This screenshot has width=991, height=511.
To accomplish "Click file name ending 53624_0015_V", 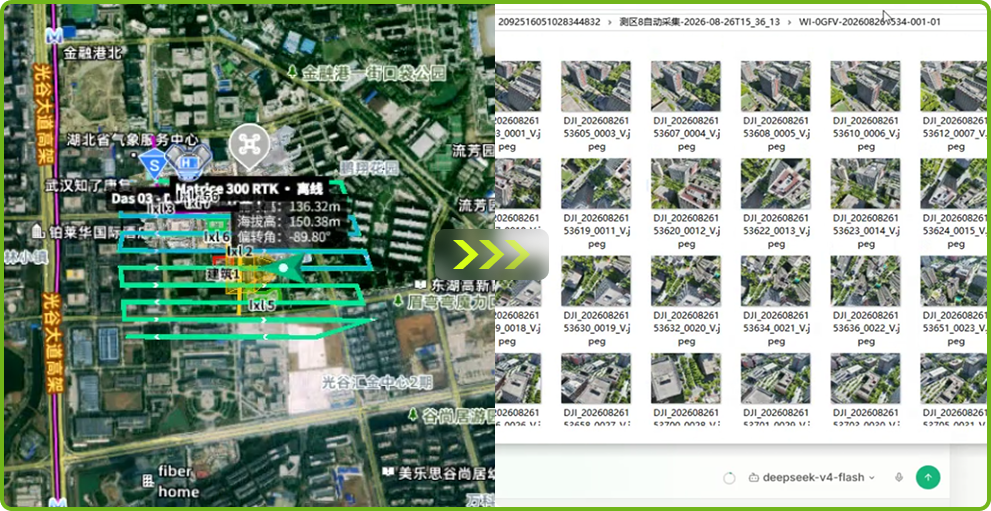I will click(x=954, y=231).
